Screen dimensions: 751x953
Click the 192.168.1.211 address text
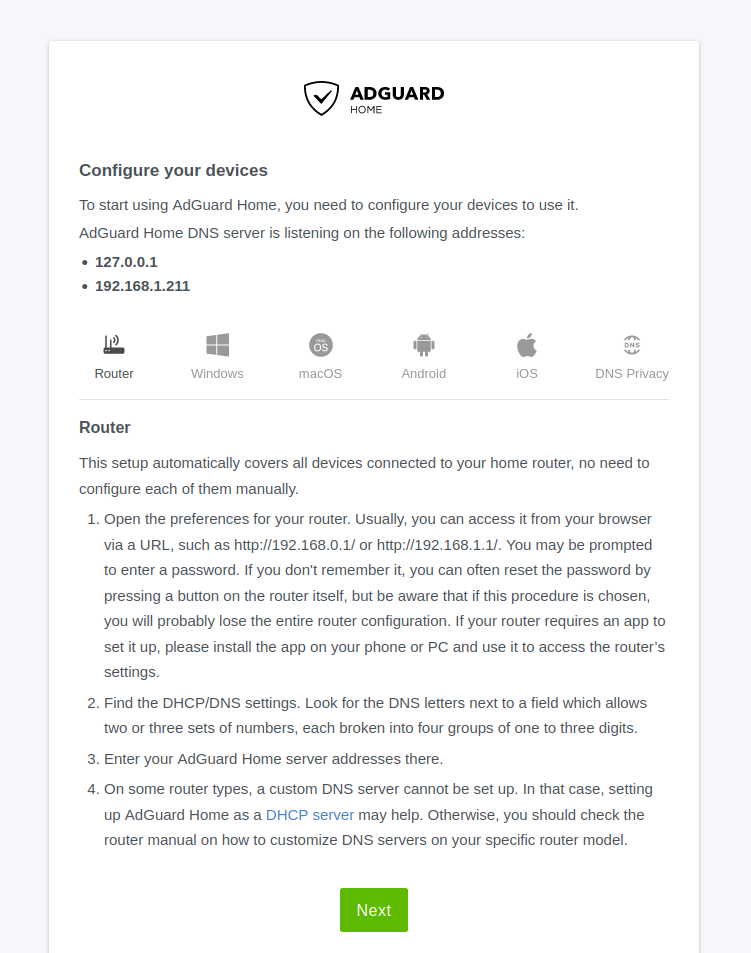142,286
